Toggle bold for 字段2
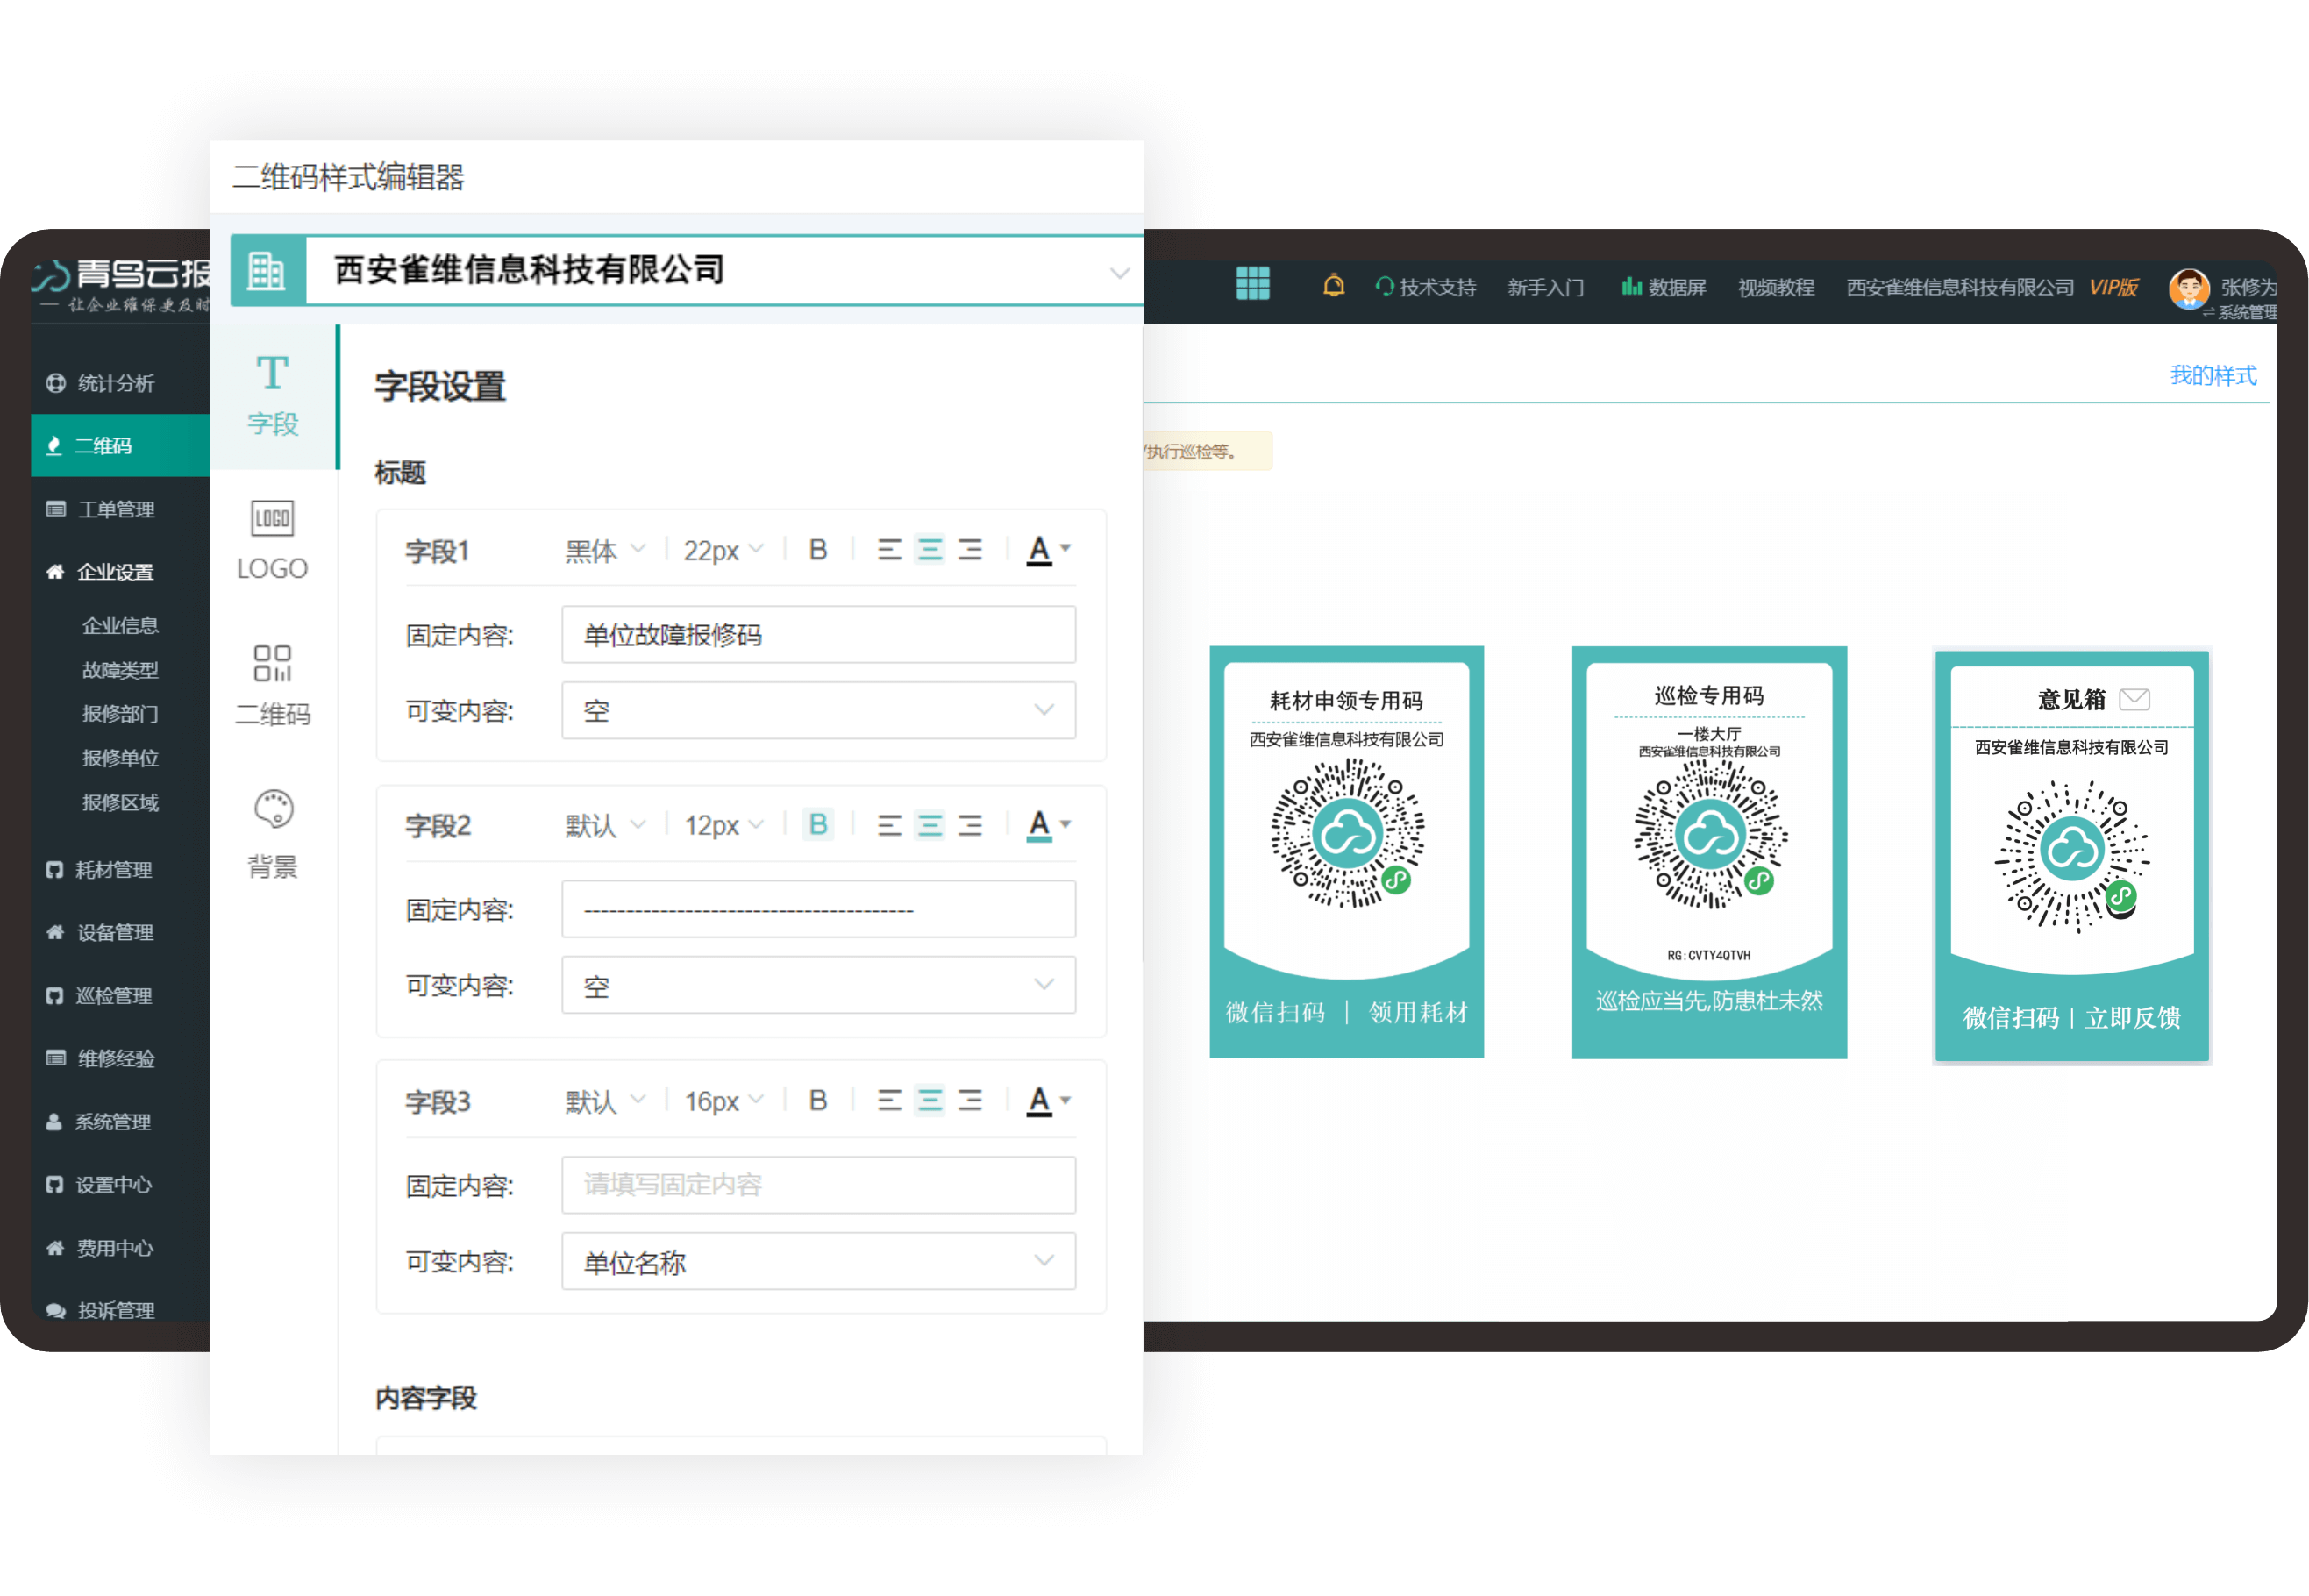 (x=817, y=824)
